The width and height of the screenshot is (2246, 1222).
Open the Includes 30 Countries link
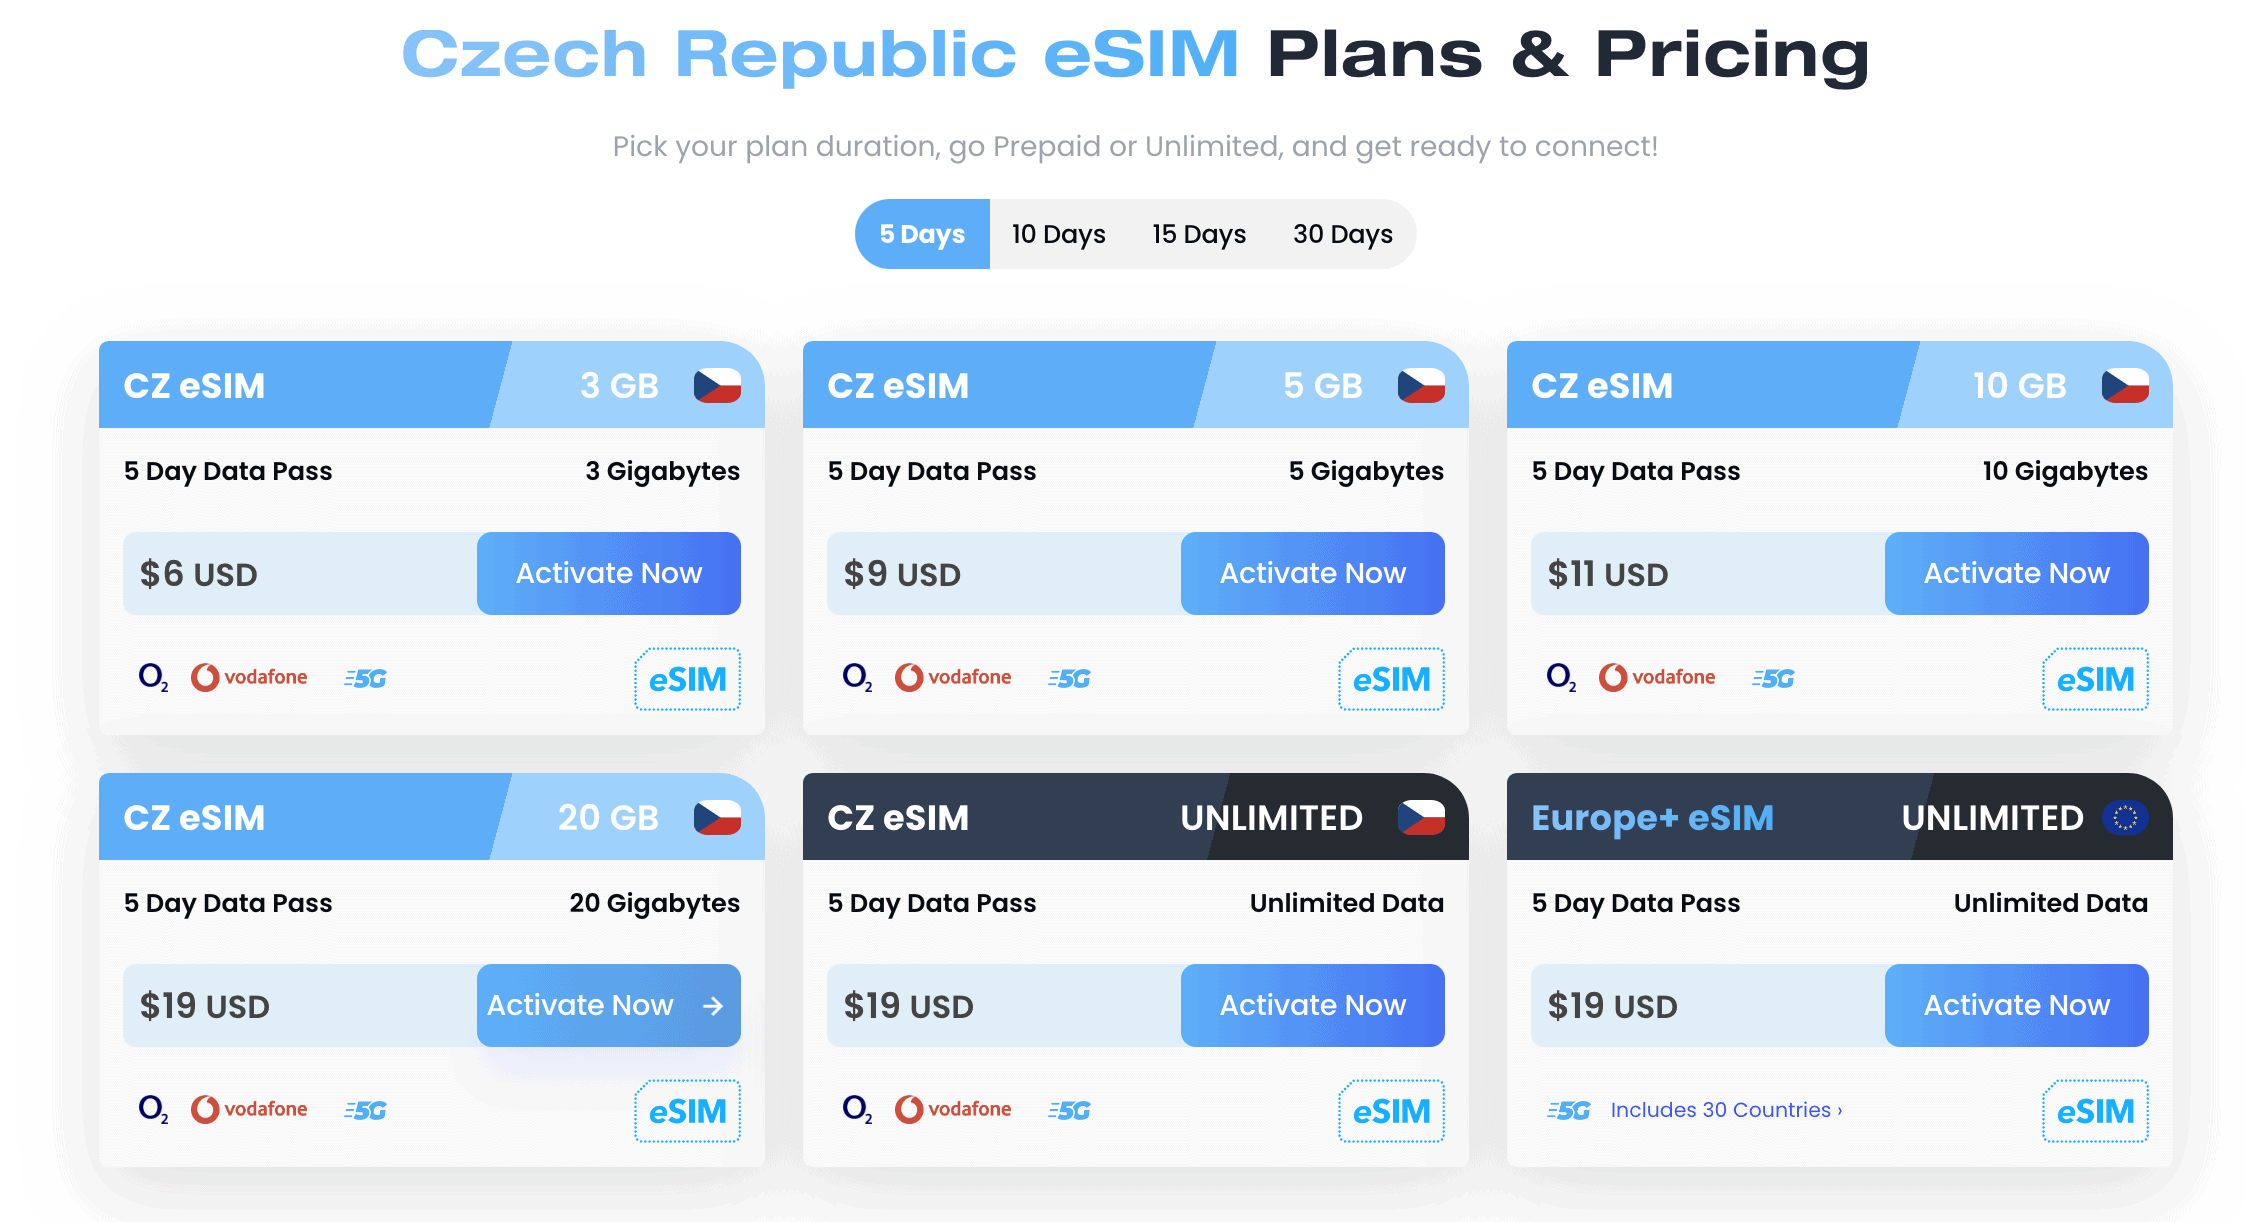(x=1726, y=1110)
